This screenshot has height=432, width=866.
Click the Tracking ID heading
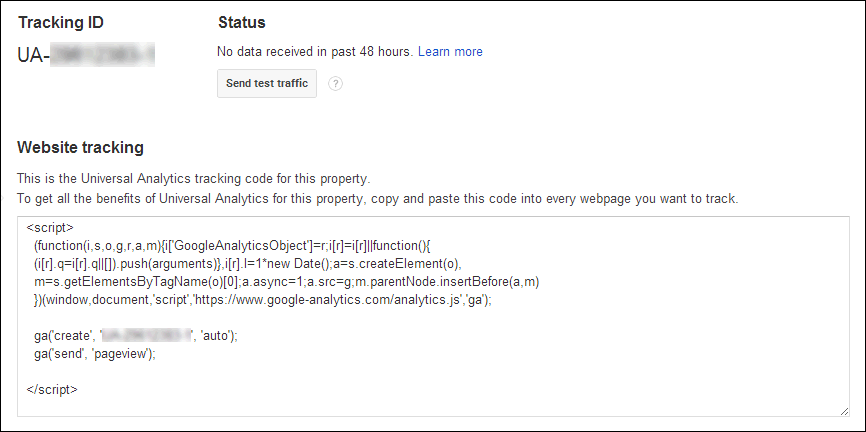point(61,23)
